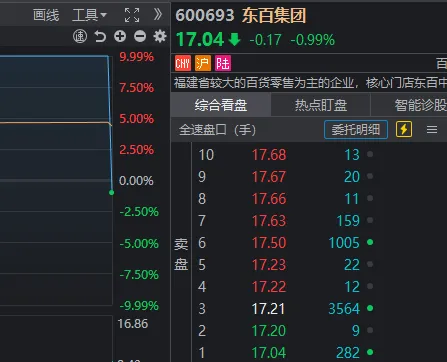Undo chart change with back arrow icon
The width and height of the screenshot is (447, 362).
[100, 36]
